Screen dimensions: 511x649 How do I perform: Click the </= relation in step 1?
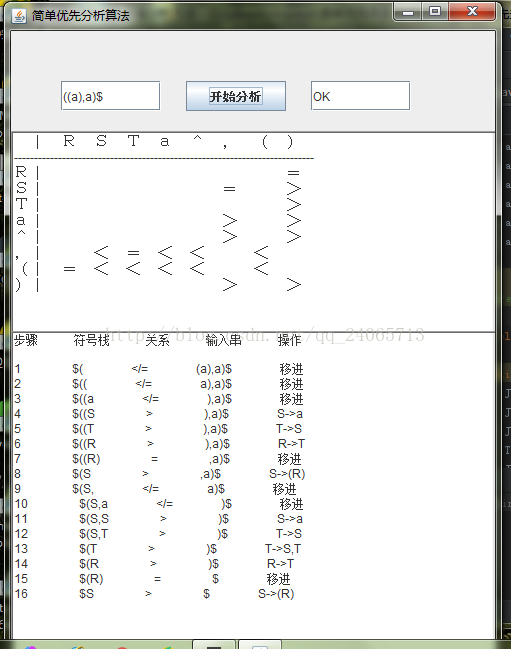(139, 369)
